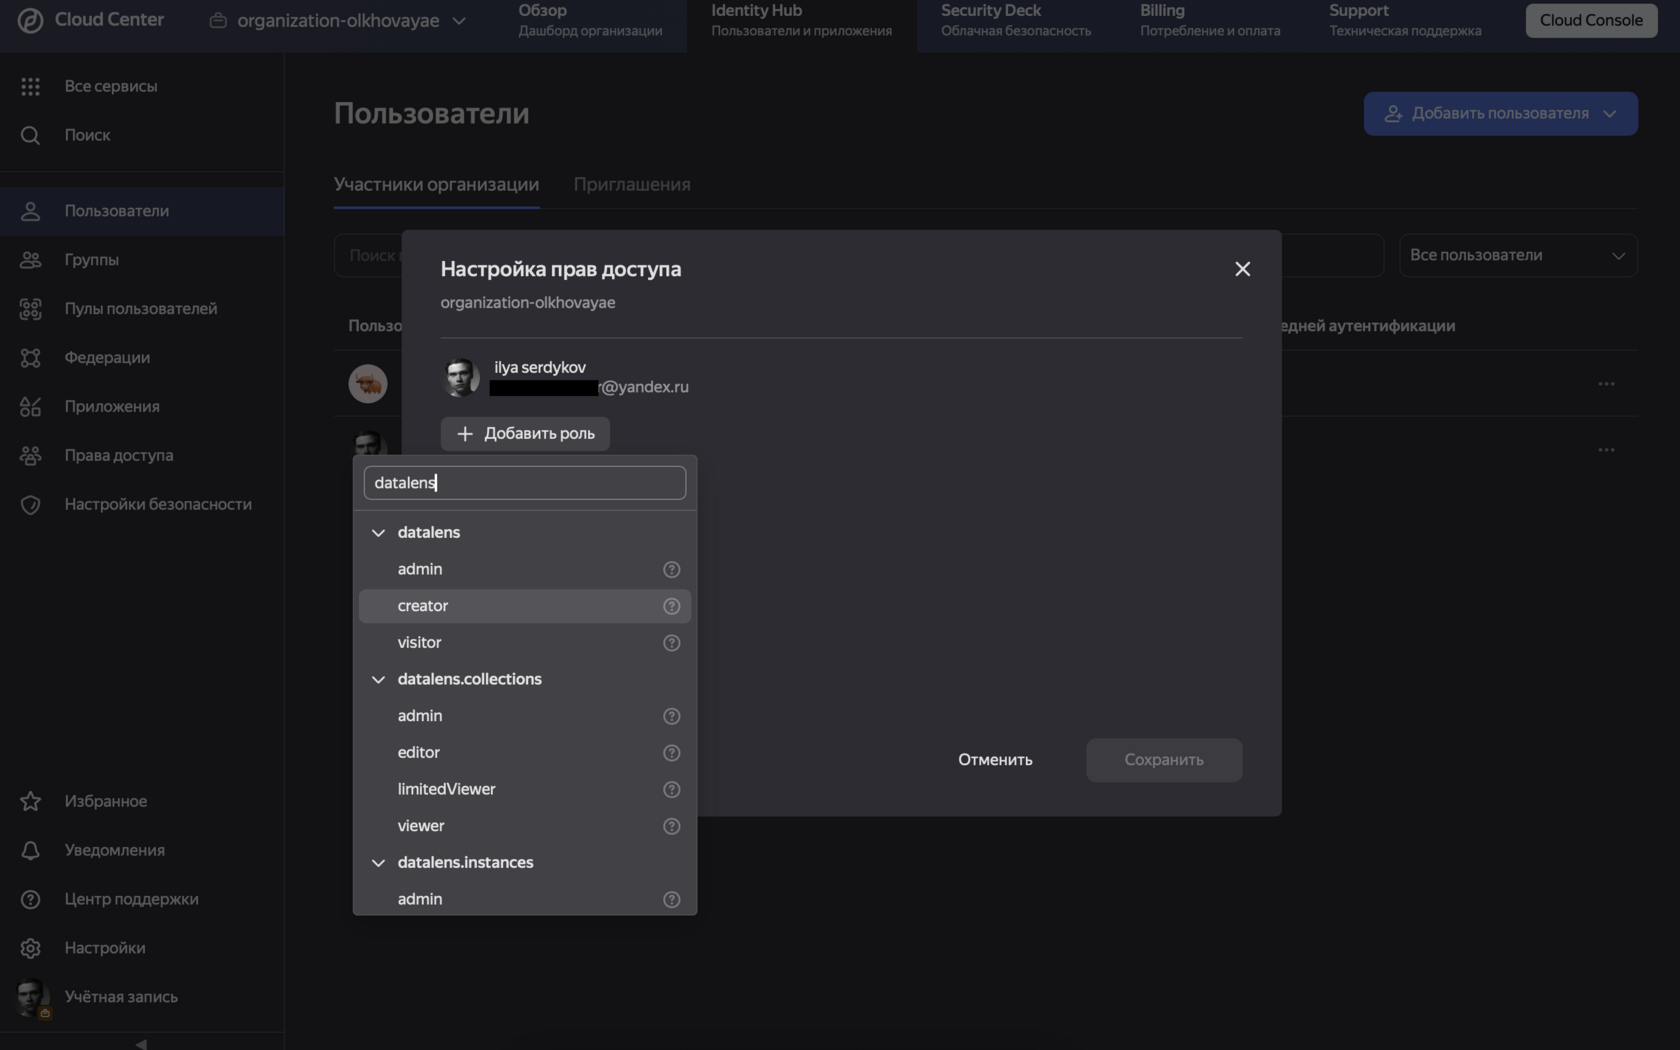Click the first user's avatar in list

coord(368,384)
